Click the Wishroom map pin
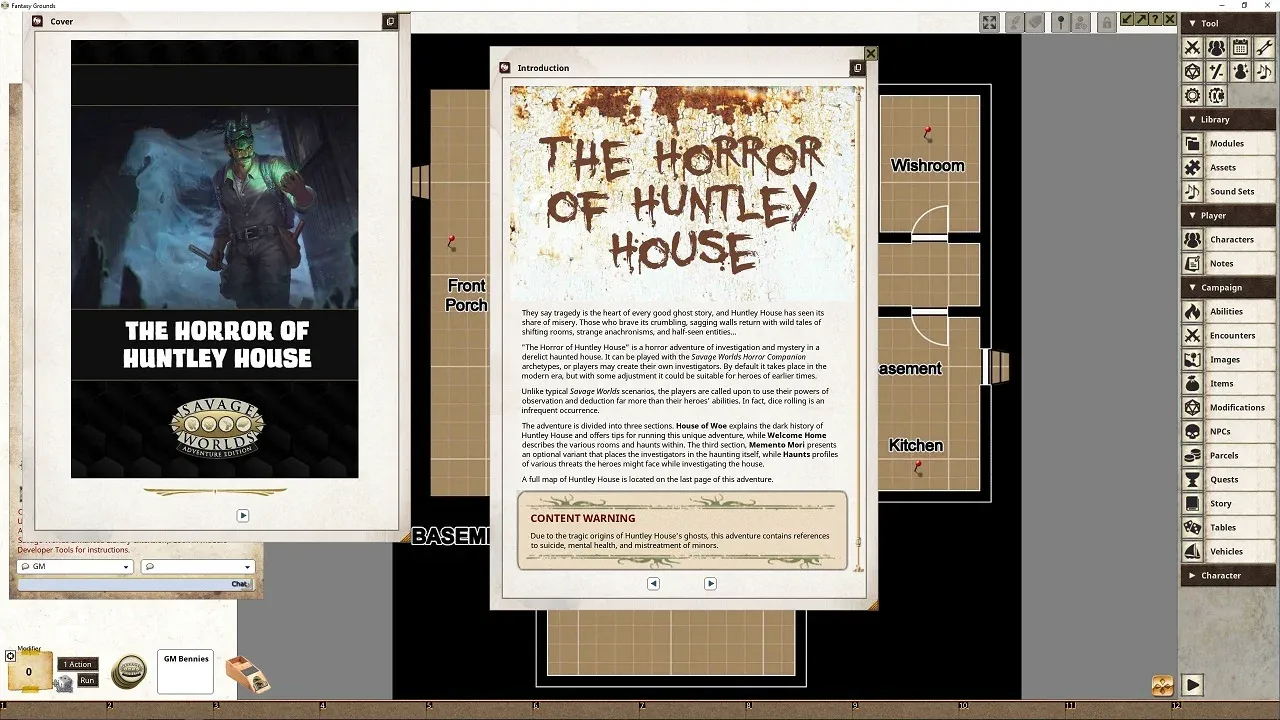This screenshot has width=1280, height=720. [927, 132]
